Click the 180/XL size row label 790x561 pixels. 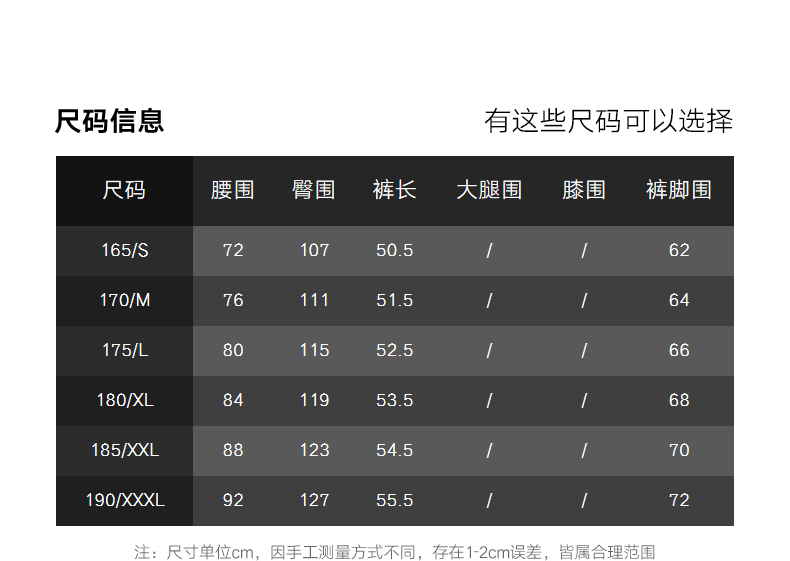coord(125,400)
